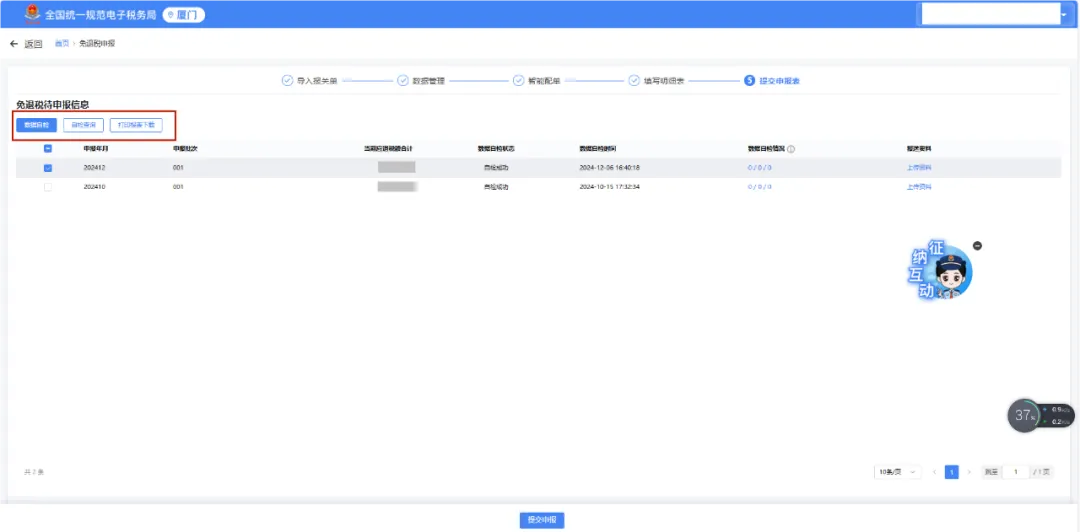Screen dimensions: 1080x532
Task: Click the 202410 declaration month cell
Action: coord(94,187)
